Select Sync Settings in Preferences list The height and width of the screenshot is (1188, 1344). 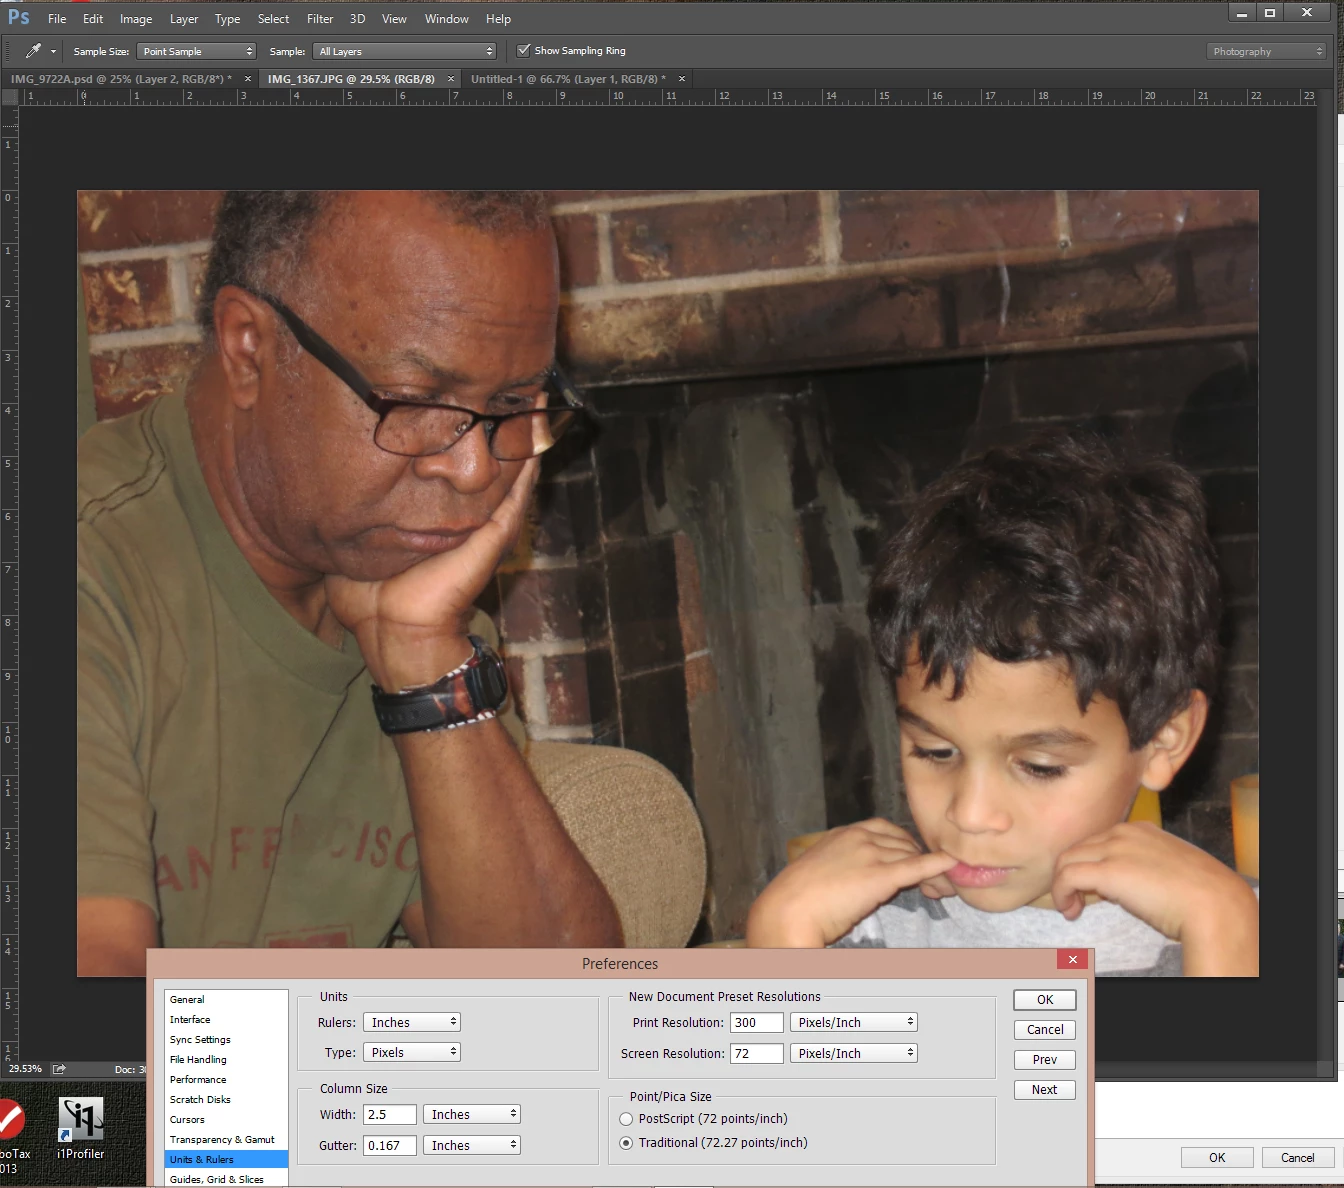pos(226,1040)
